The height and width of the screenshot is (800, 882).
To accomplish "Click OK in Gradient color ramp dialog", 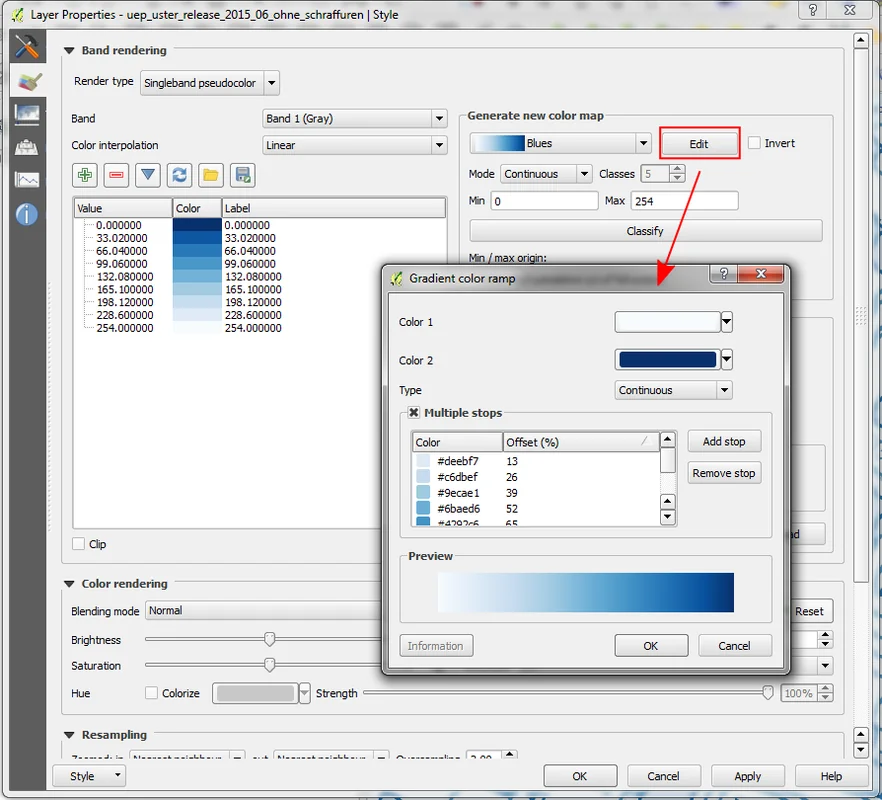I will tap(650, 646).
